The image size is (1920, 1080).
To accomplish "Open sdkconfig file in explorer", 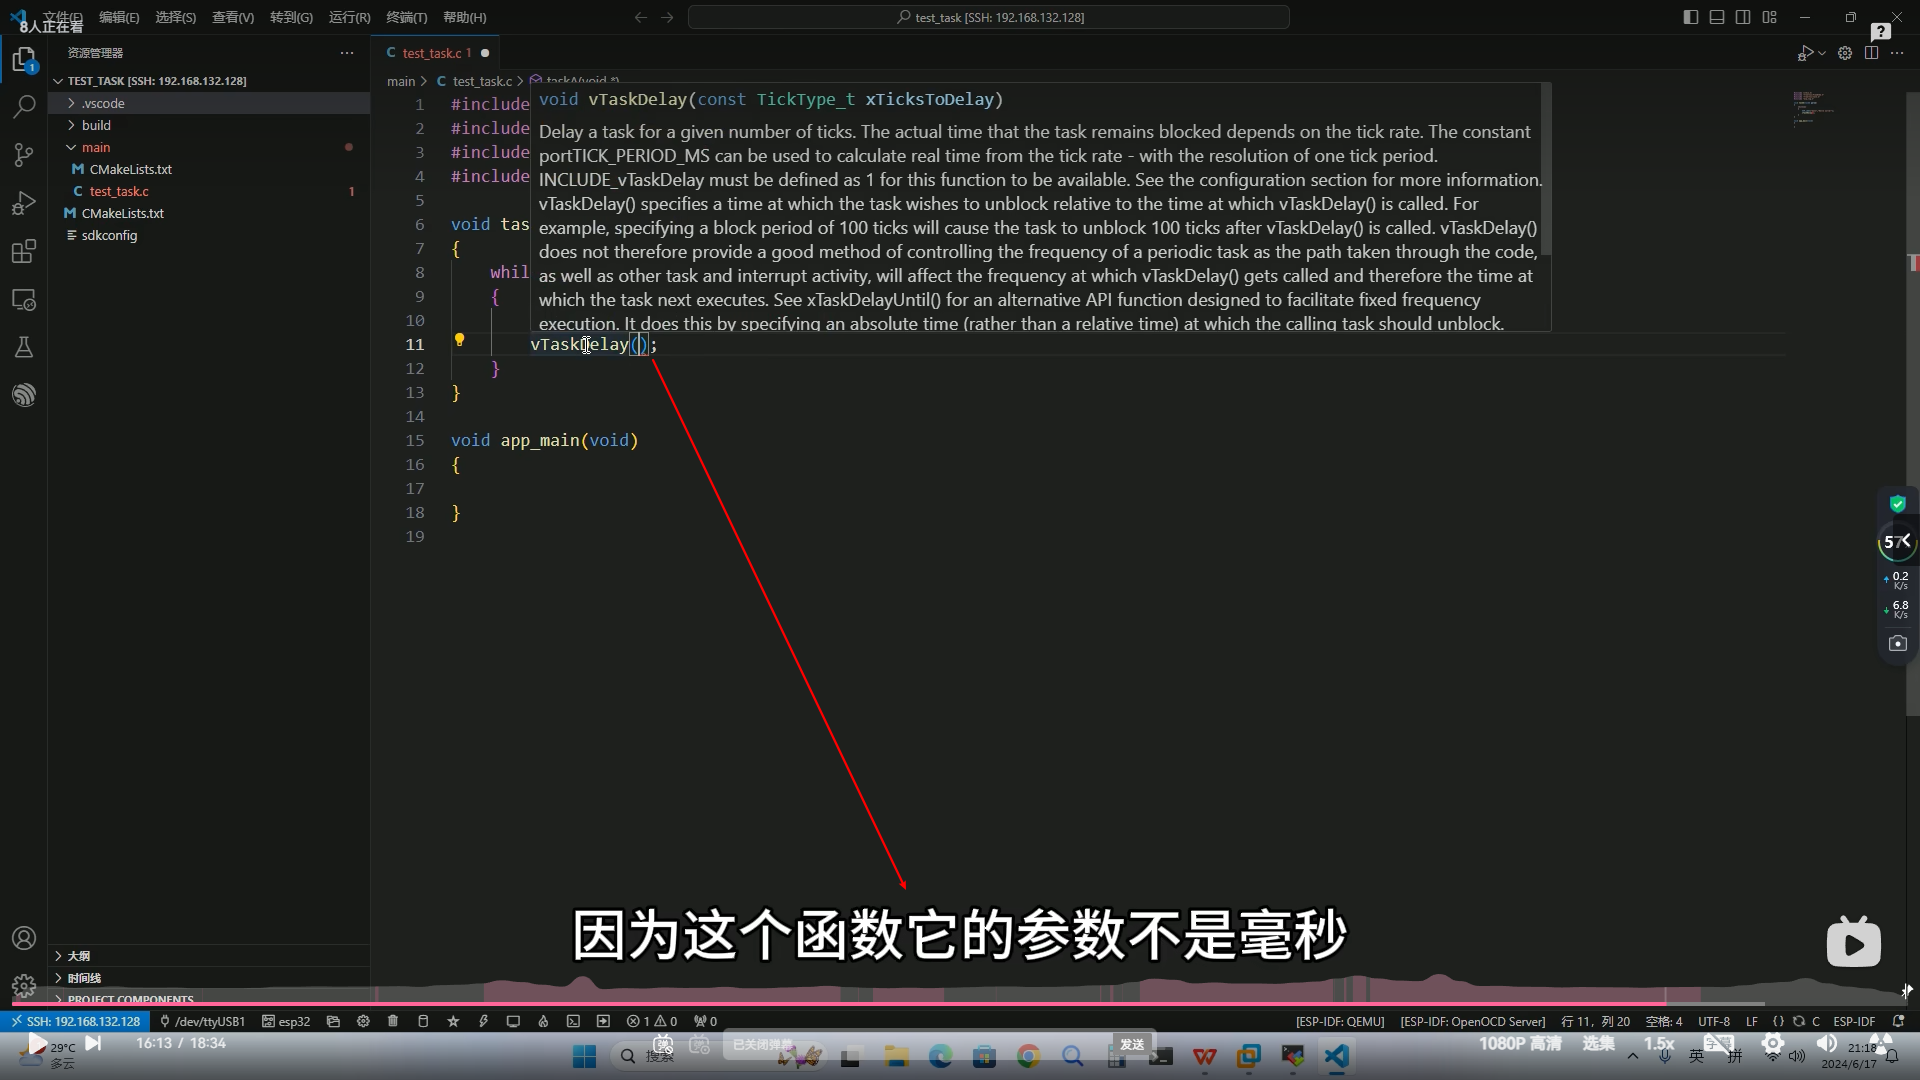I will tap(209, 235).
